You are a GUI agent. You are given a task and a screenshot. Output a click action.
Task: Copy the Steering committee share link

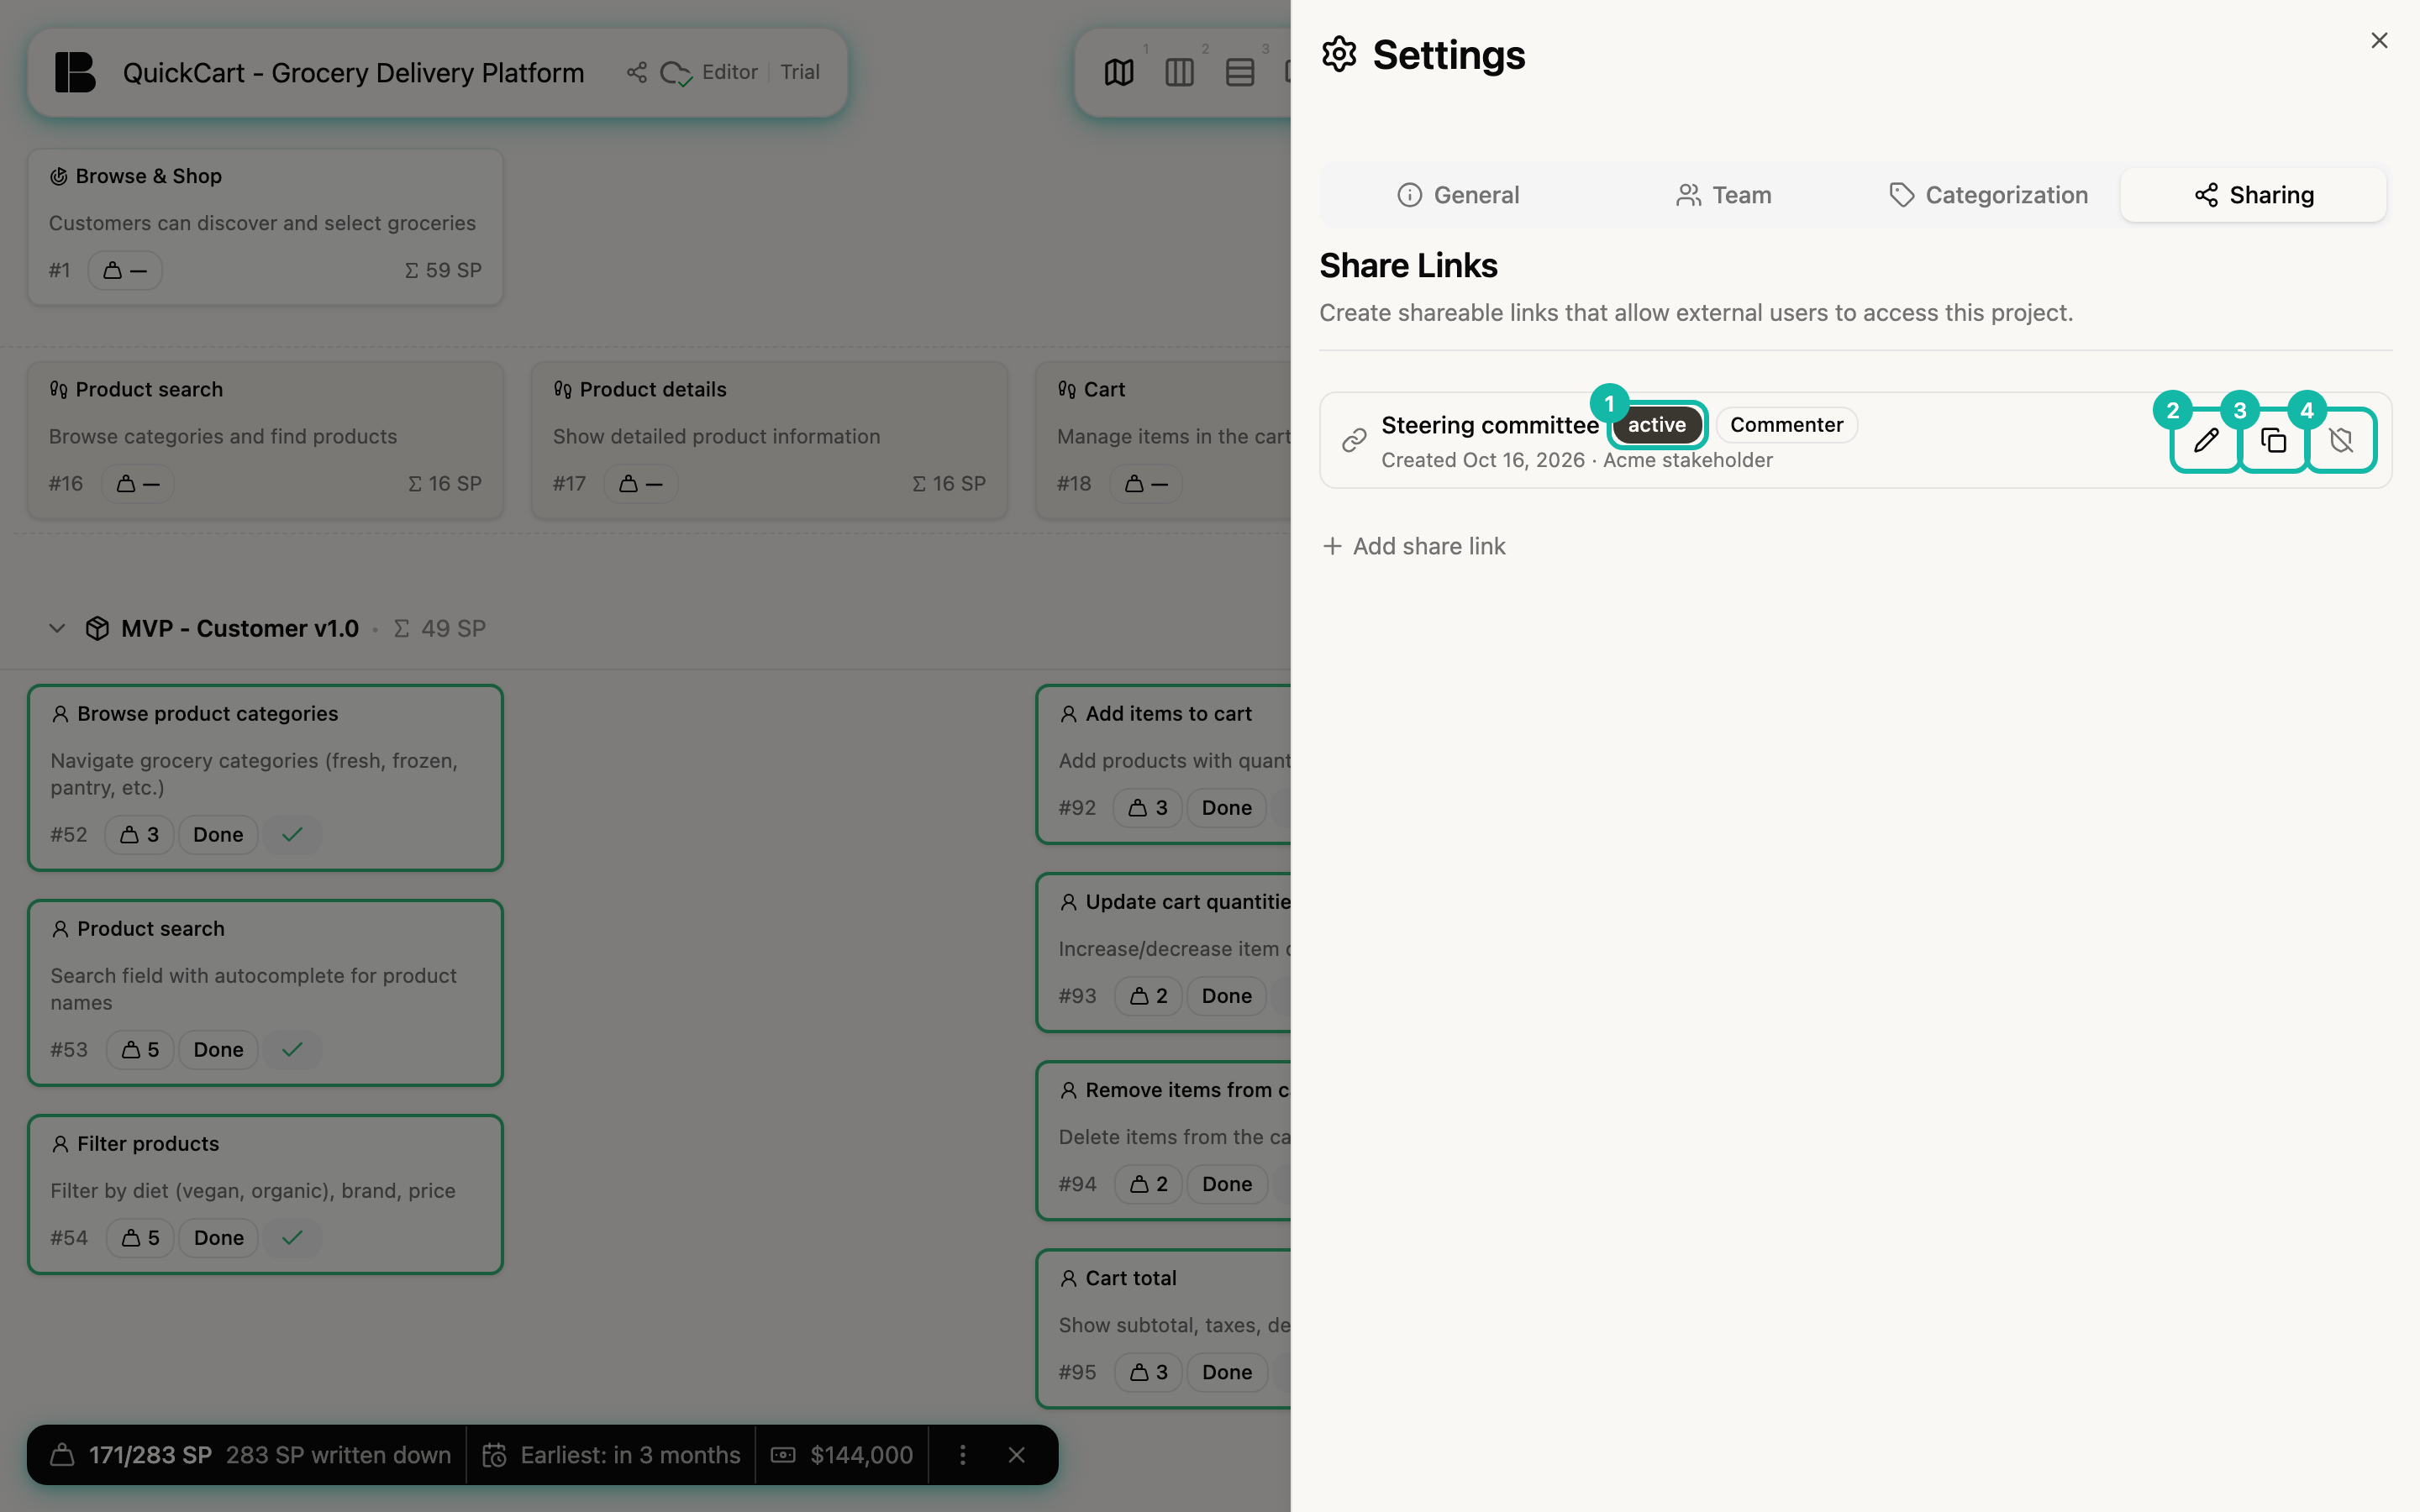[x=2273, y=440]
